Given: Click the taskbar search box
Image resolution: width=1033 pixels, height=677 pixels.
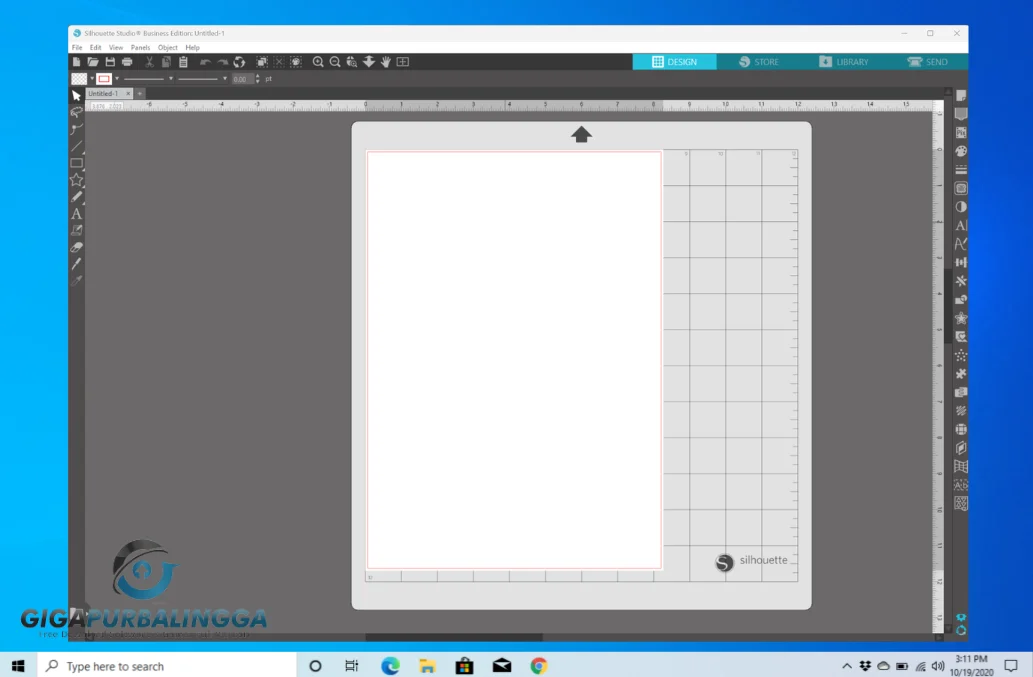Looking at the screenshot, I should click(167, 666).
